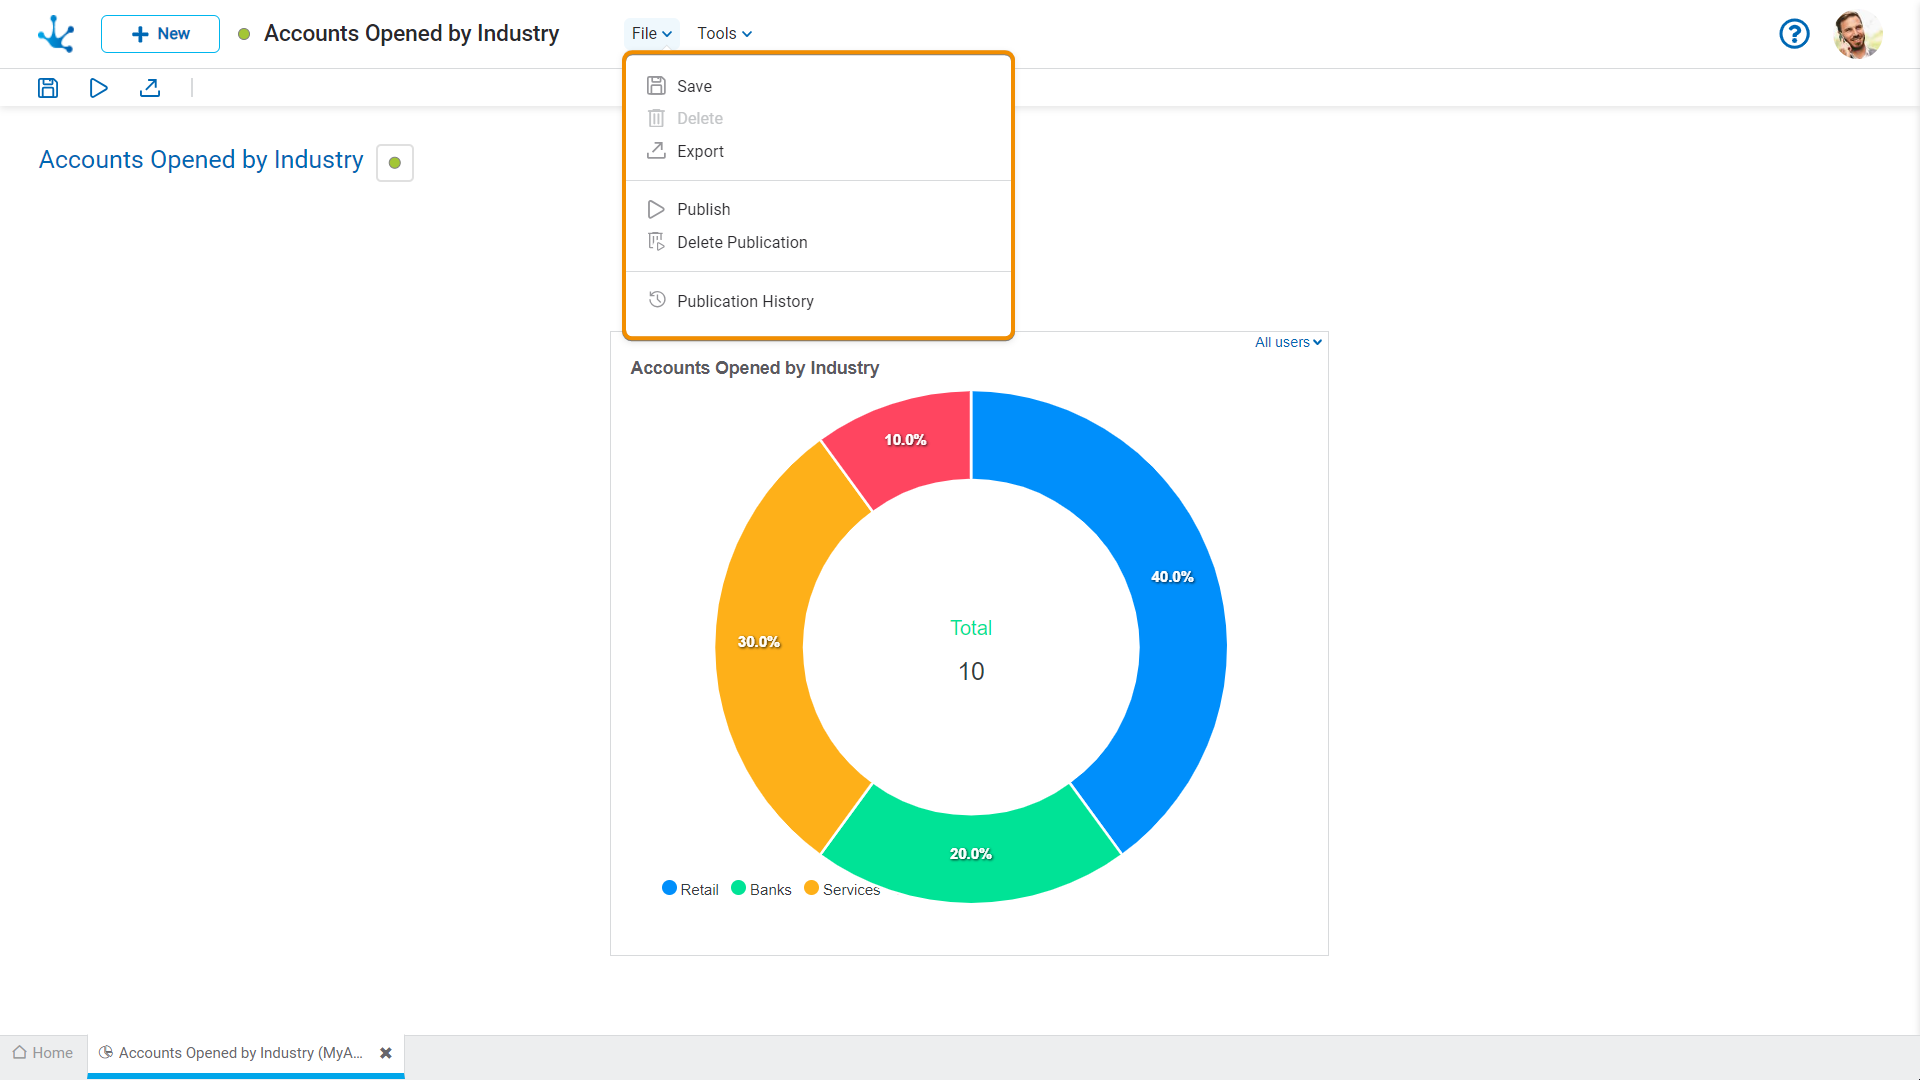Select Save in the File menu
Viewport: 1920px width, 1080px height.
click(694, 86)
